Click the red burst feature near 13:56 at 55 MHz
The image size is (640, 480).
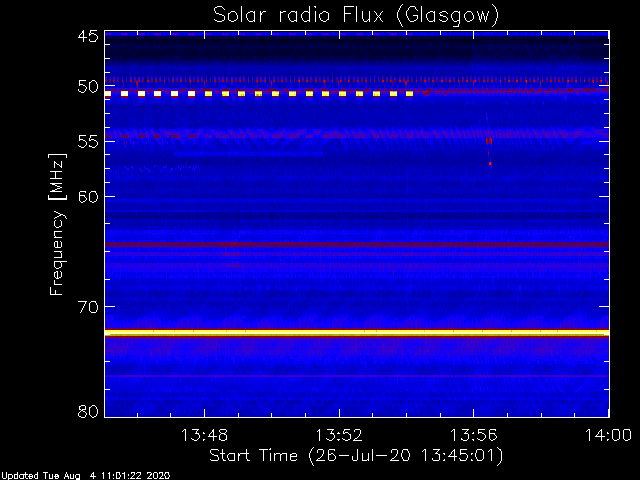(489, 141)
